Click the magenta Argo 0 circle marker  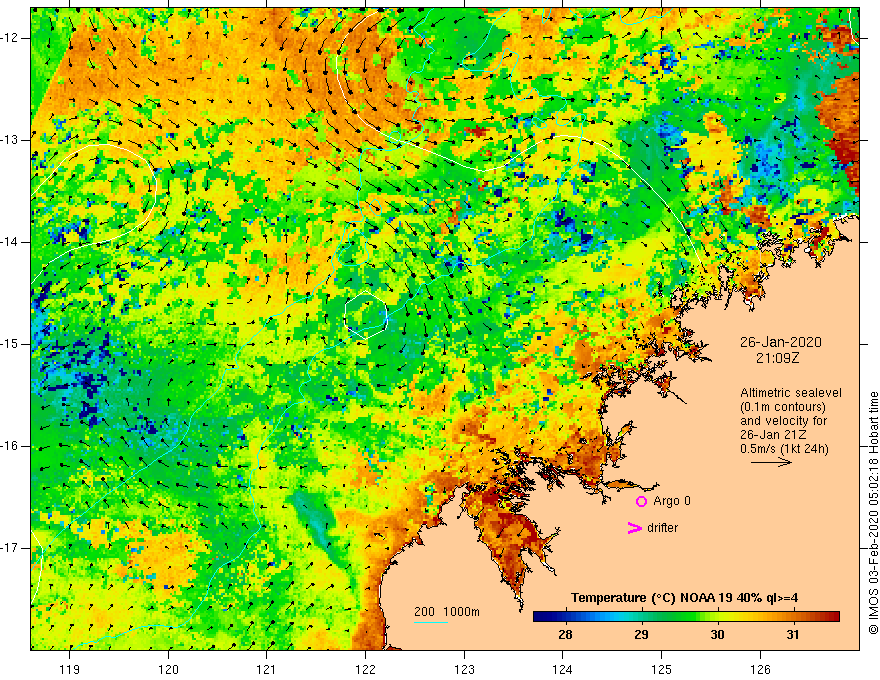pyautogui.click(x=641, y=501)
